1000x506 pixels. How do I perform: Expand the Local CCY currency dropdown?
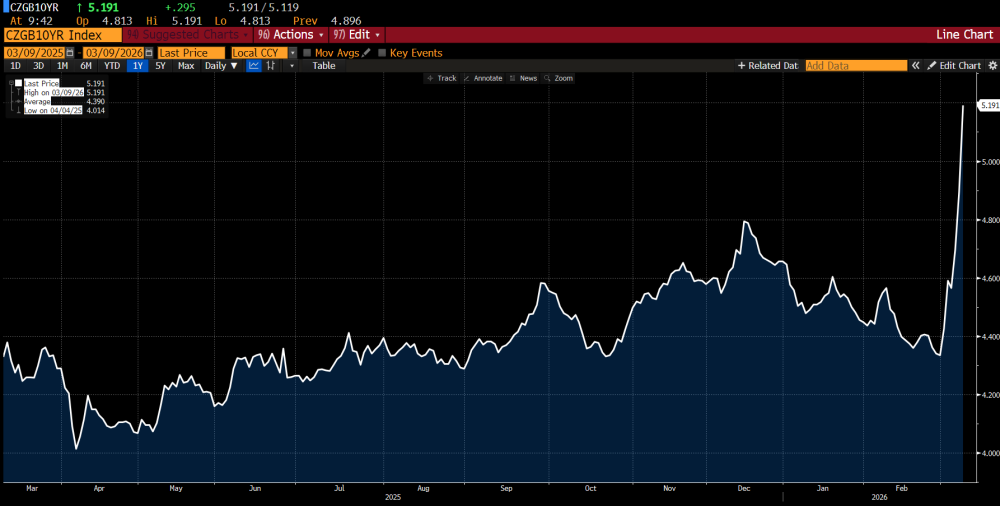292,53
